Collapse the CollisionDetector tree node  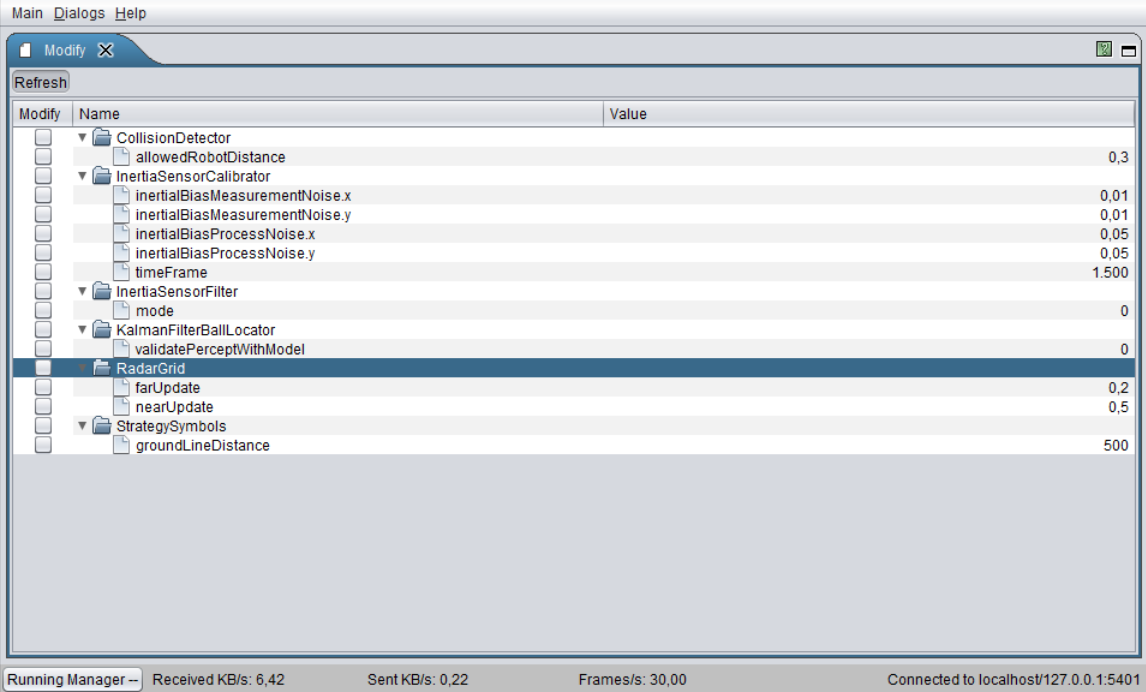coord(83,138)
